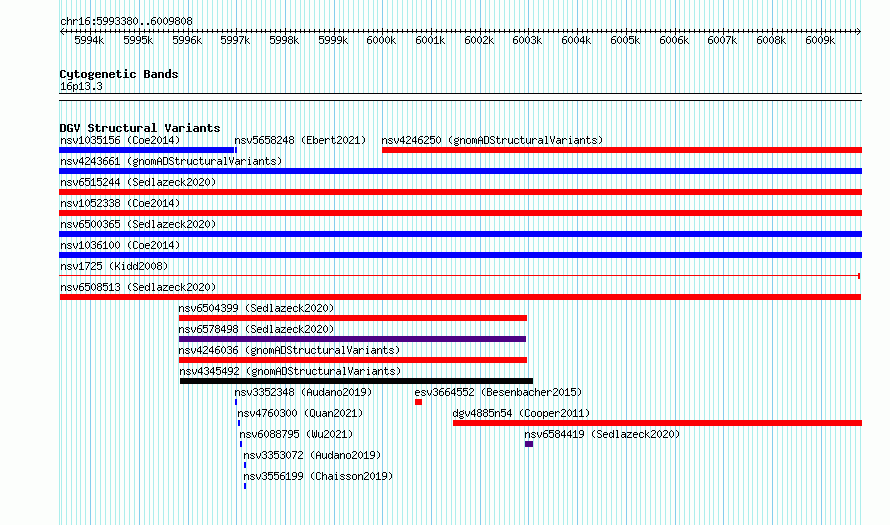The image size is (890, 525).
Task: Click the black nsv4345492 variant bar
Action: pos(356,381)
